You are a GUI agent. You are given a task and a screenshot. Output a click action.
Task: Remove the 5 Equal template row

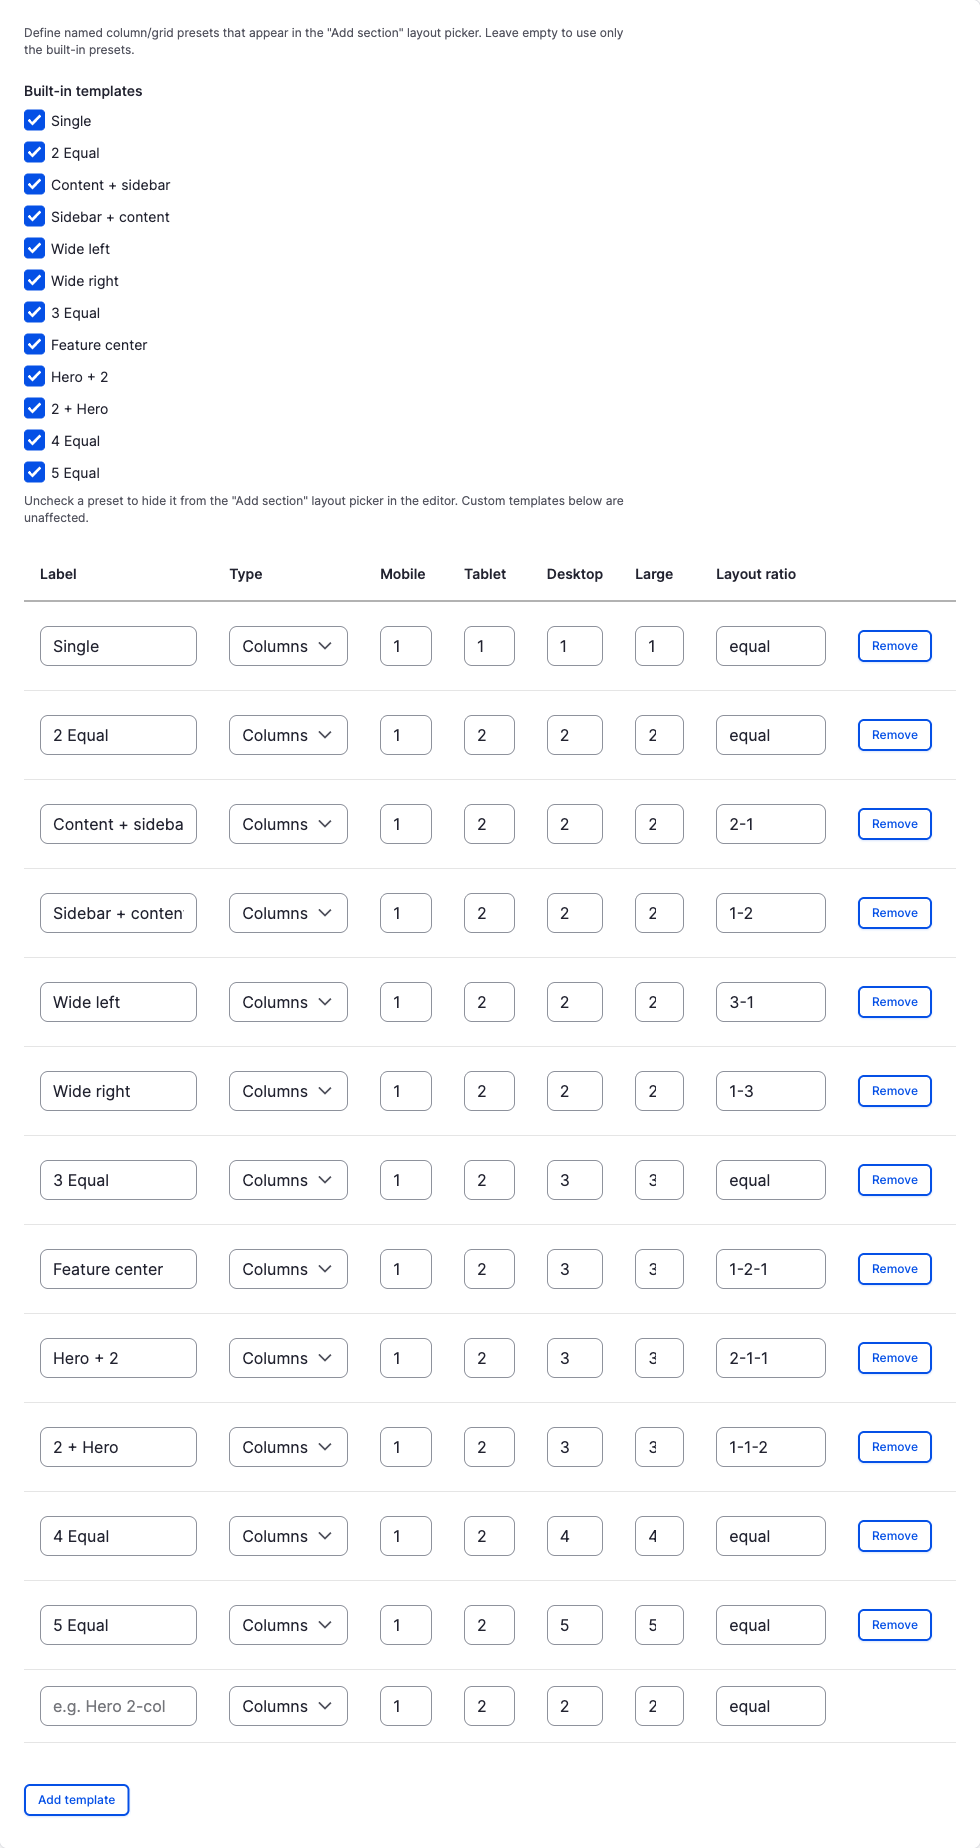point(895,1625)
